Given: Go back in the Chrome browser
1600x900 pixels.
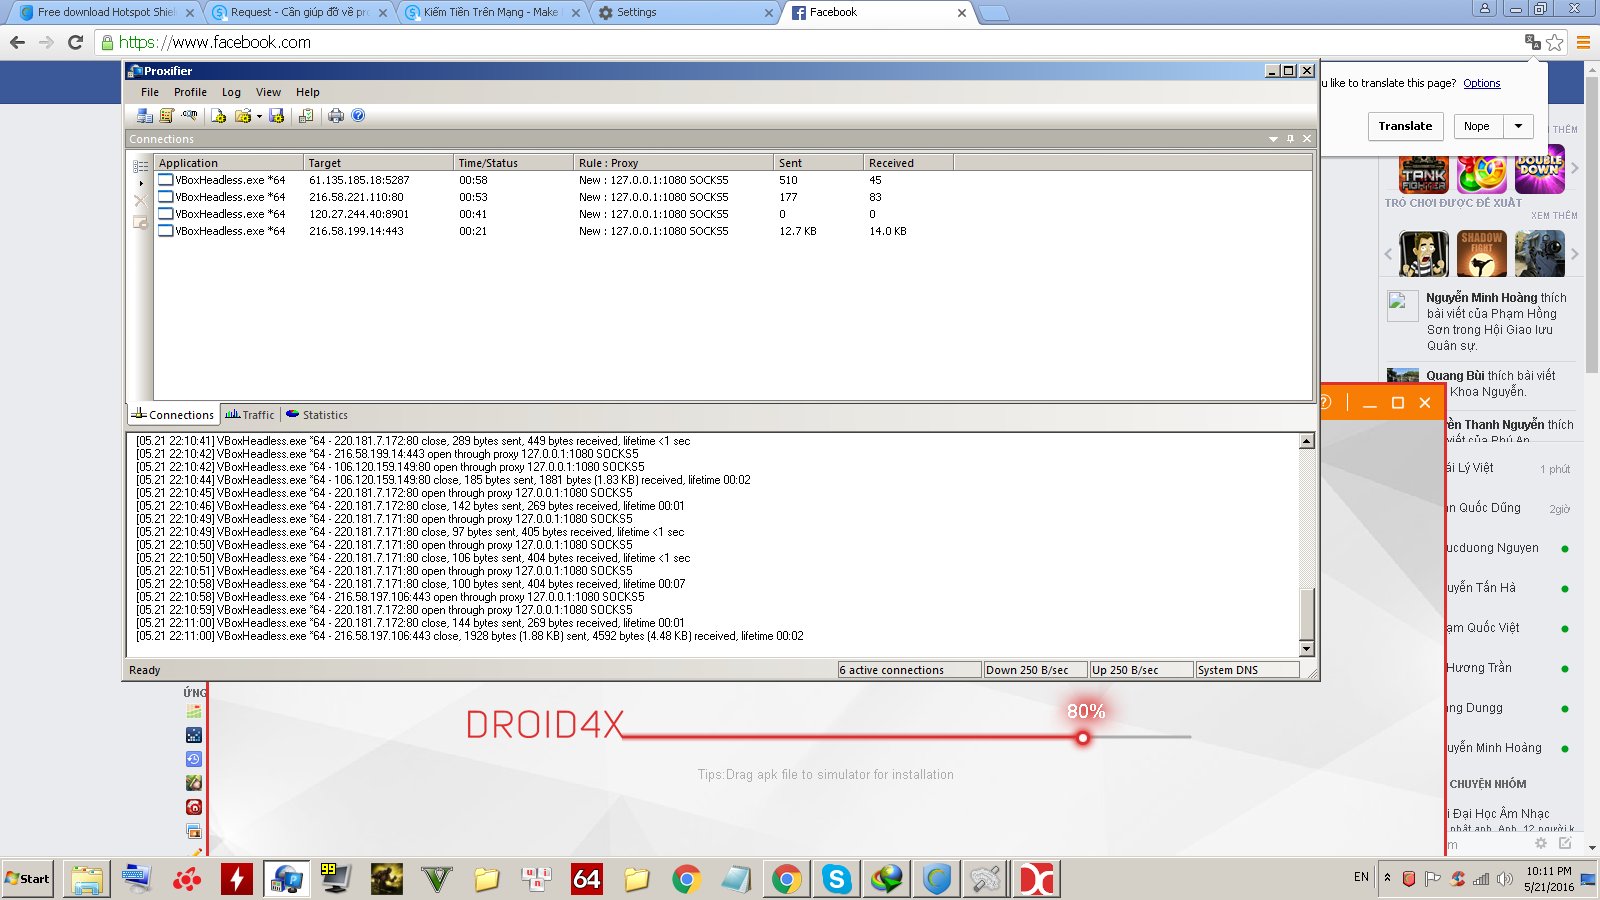Looking at the screenshot, I should [17, 42].
